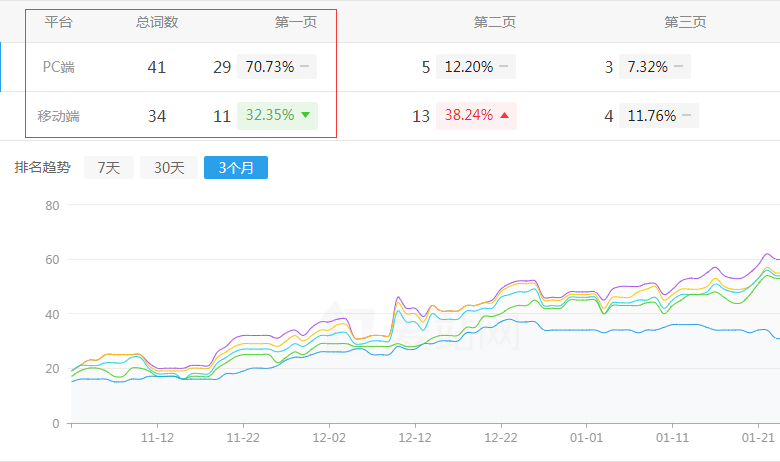This screenshot has height=462, width=780.
Task: Select the 移动端 platform row
Action: [x=58, y=116]
